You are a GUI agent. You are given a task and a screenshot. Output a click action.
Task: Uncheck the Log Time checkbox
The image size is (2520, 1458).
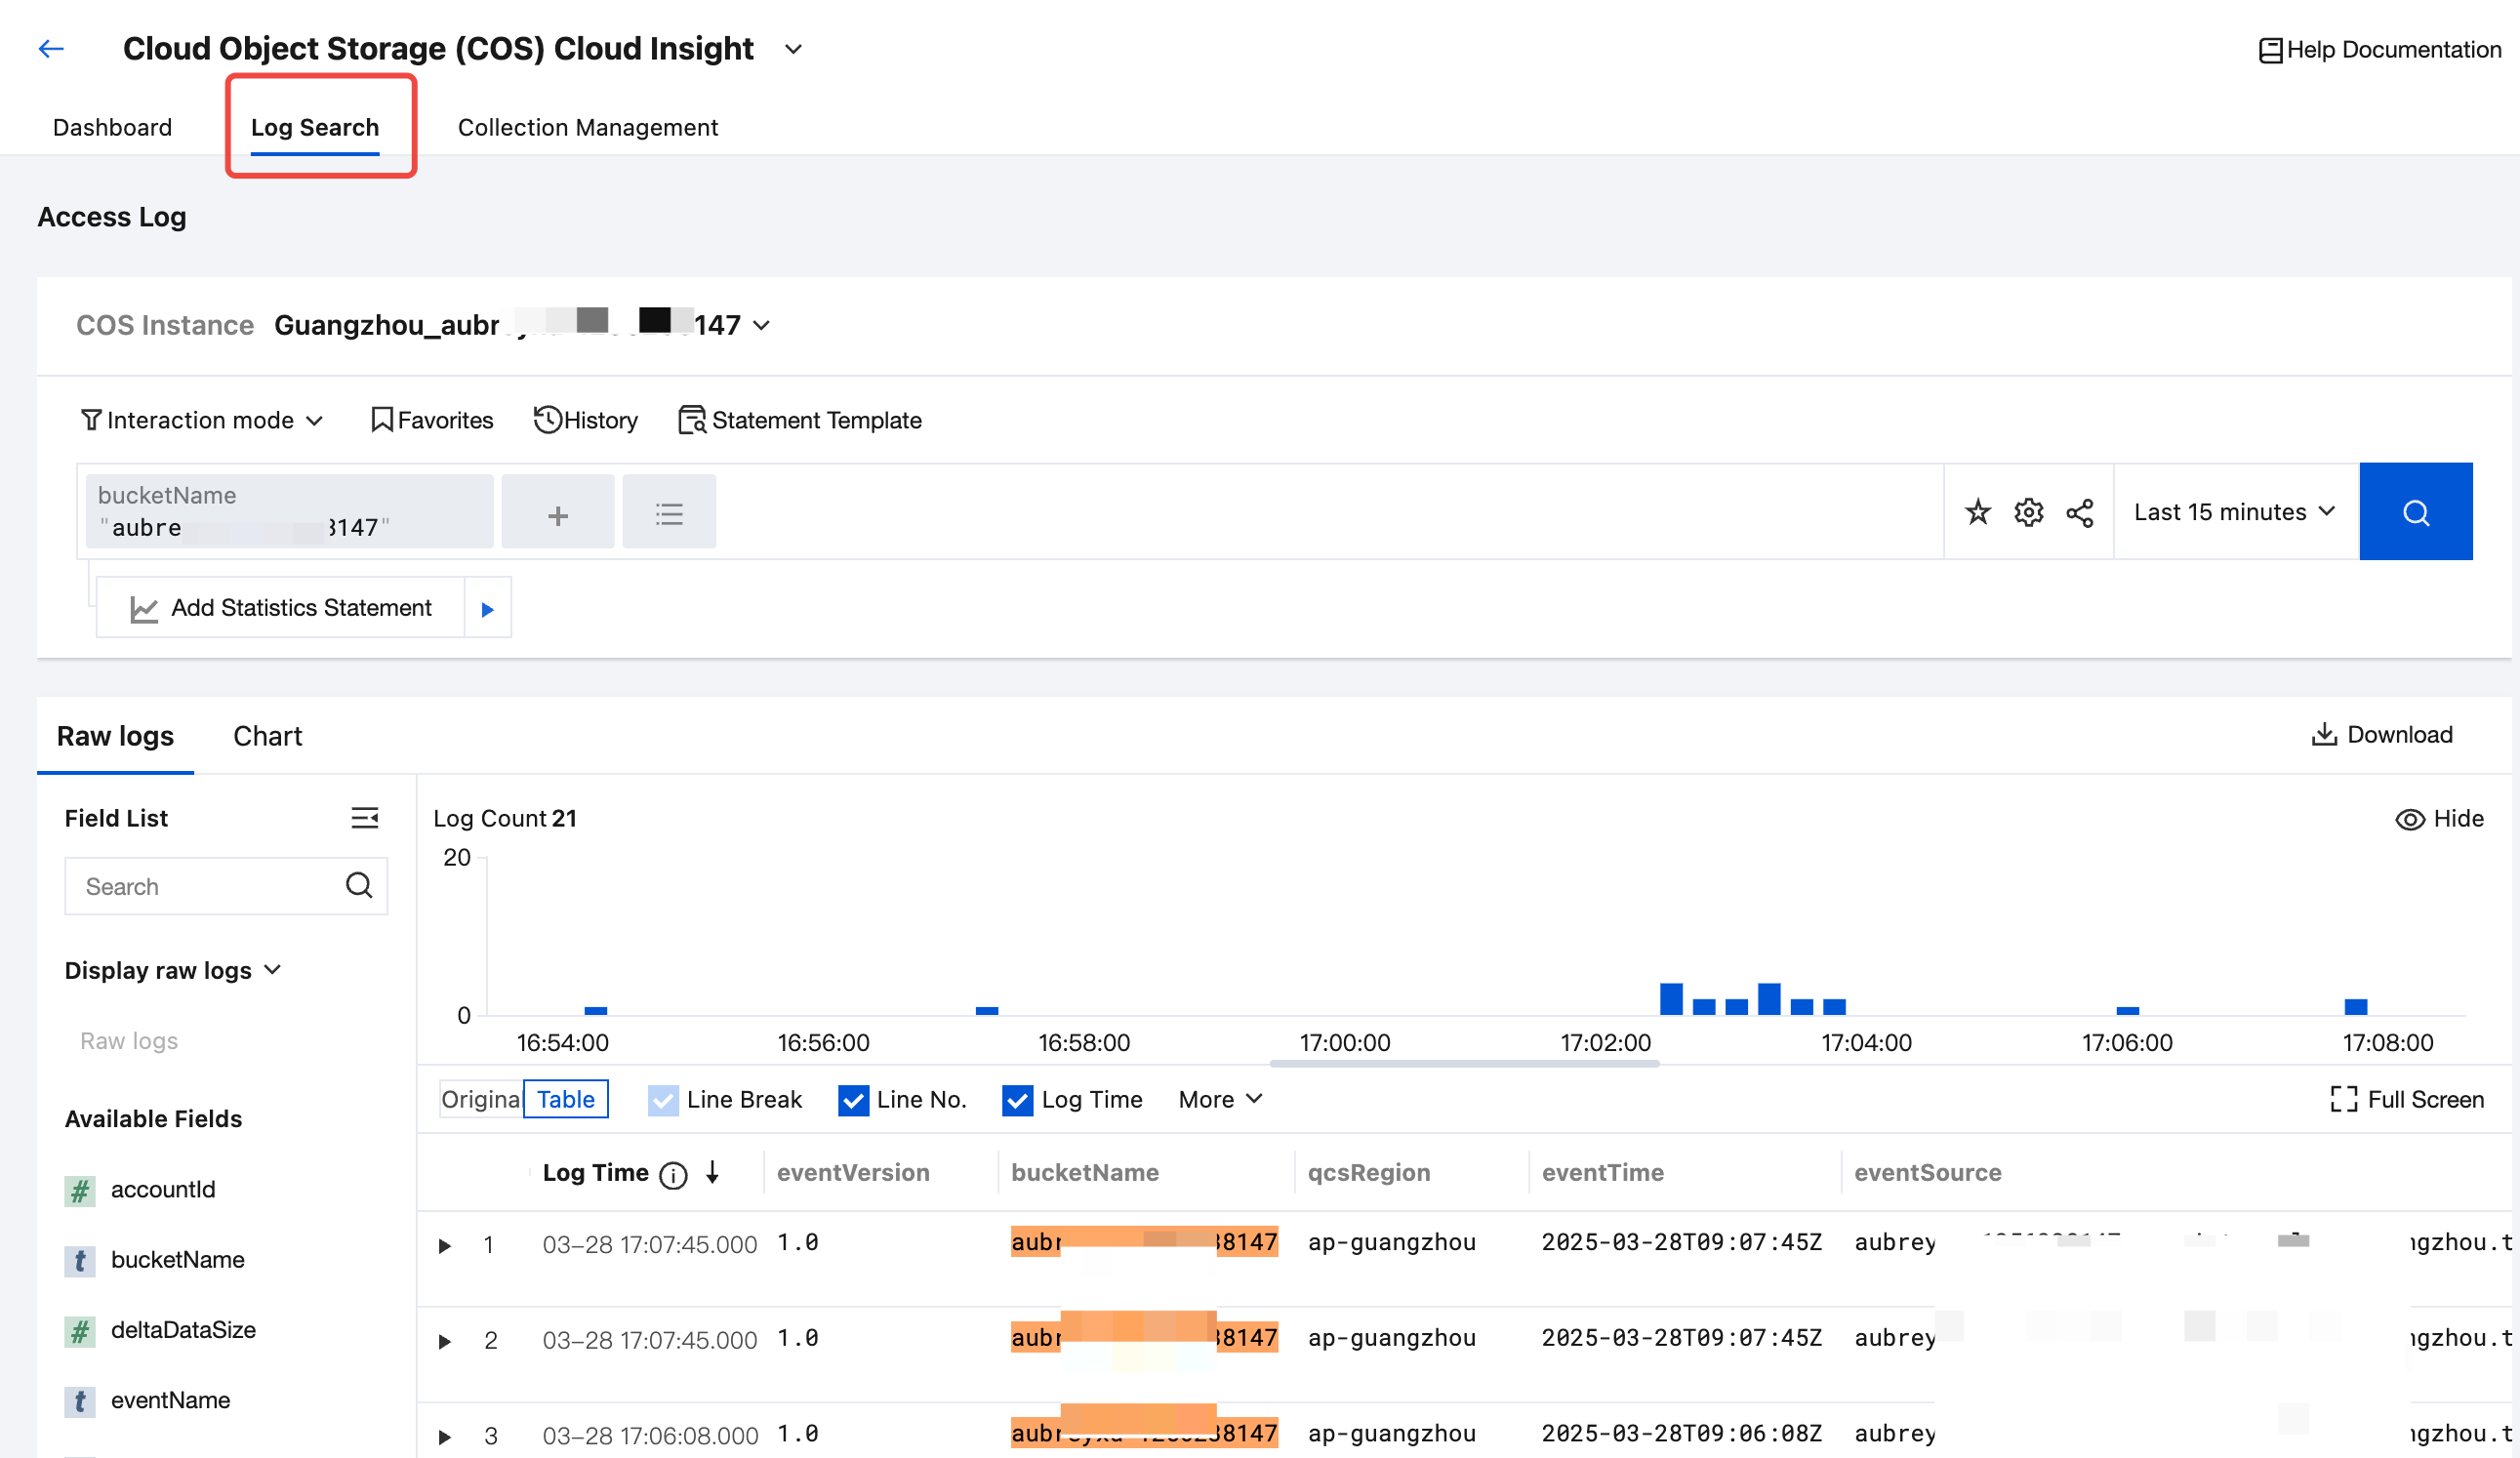click(1017, 1100)
